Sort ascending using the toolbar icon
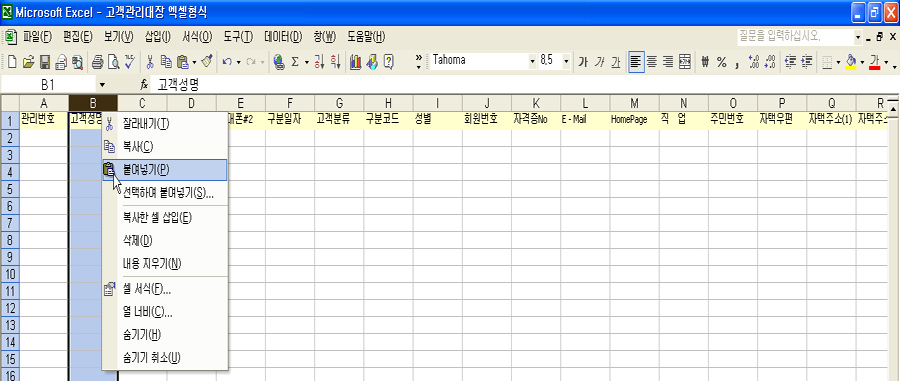 click(x=320, y=61)
